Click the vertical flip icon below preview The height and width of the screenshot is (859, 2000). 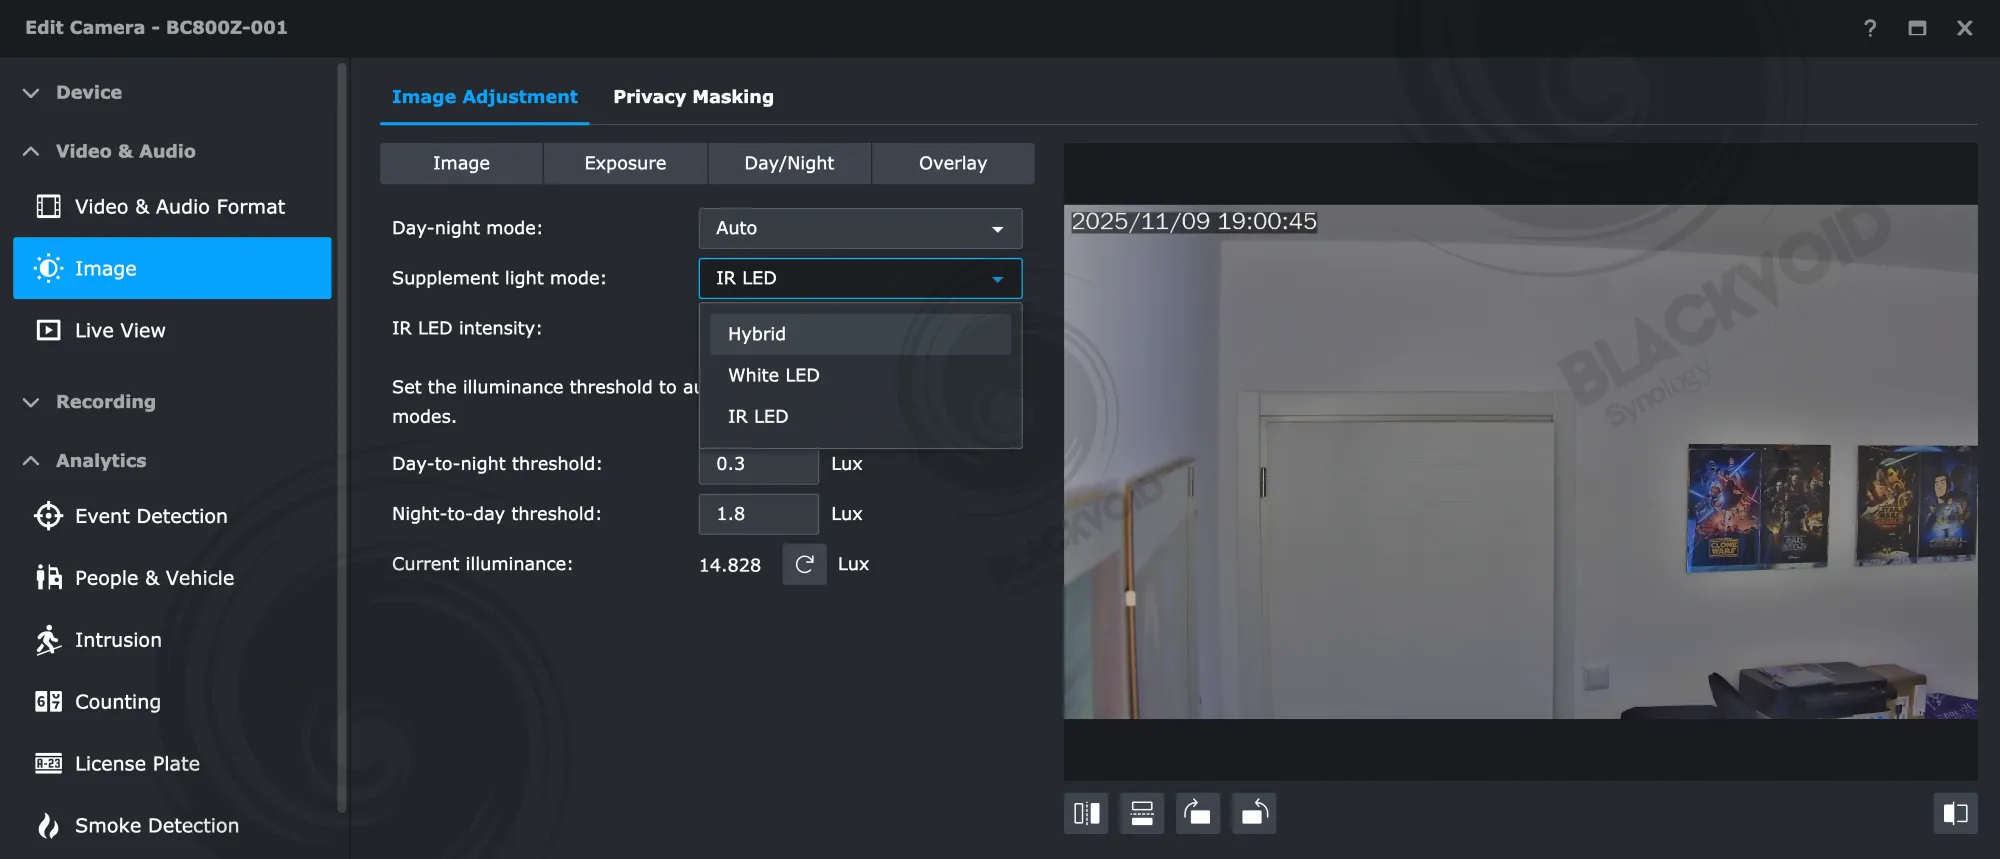click(x=1142, y=813)
